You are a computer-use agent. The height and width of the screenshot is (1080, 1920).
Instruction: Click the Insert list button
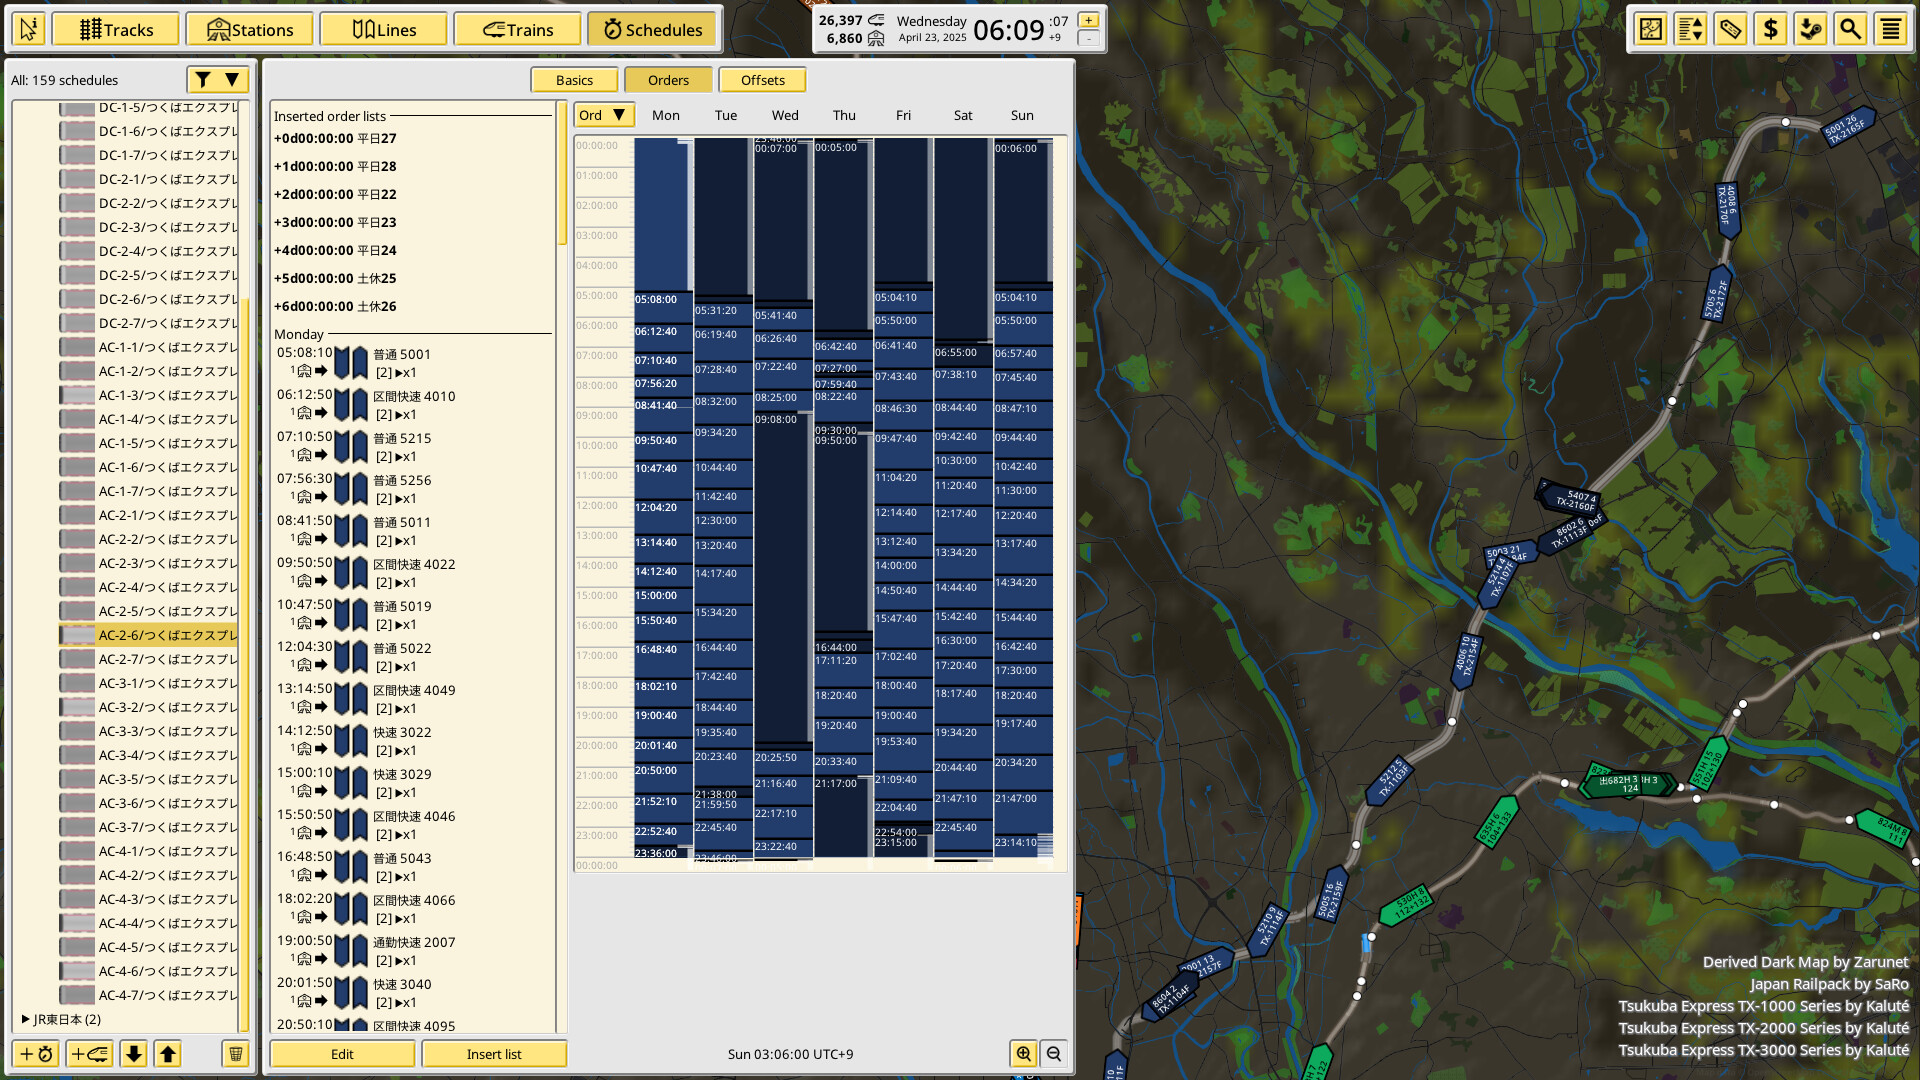point(494,1053)
